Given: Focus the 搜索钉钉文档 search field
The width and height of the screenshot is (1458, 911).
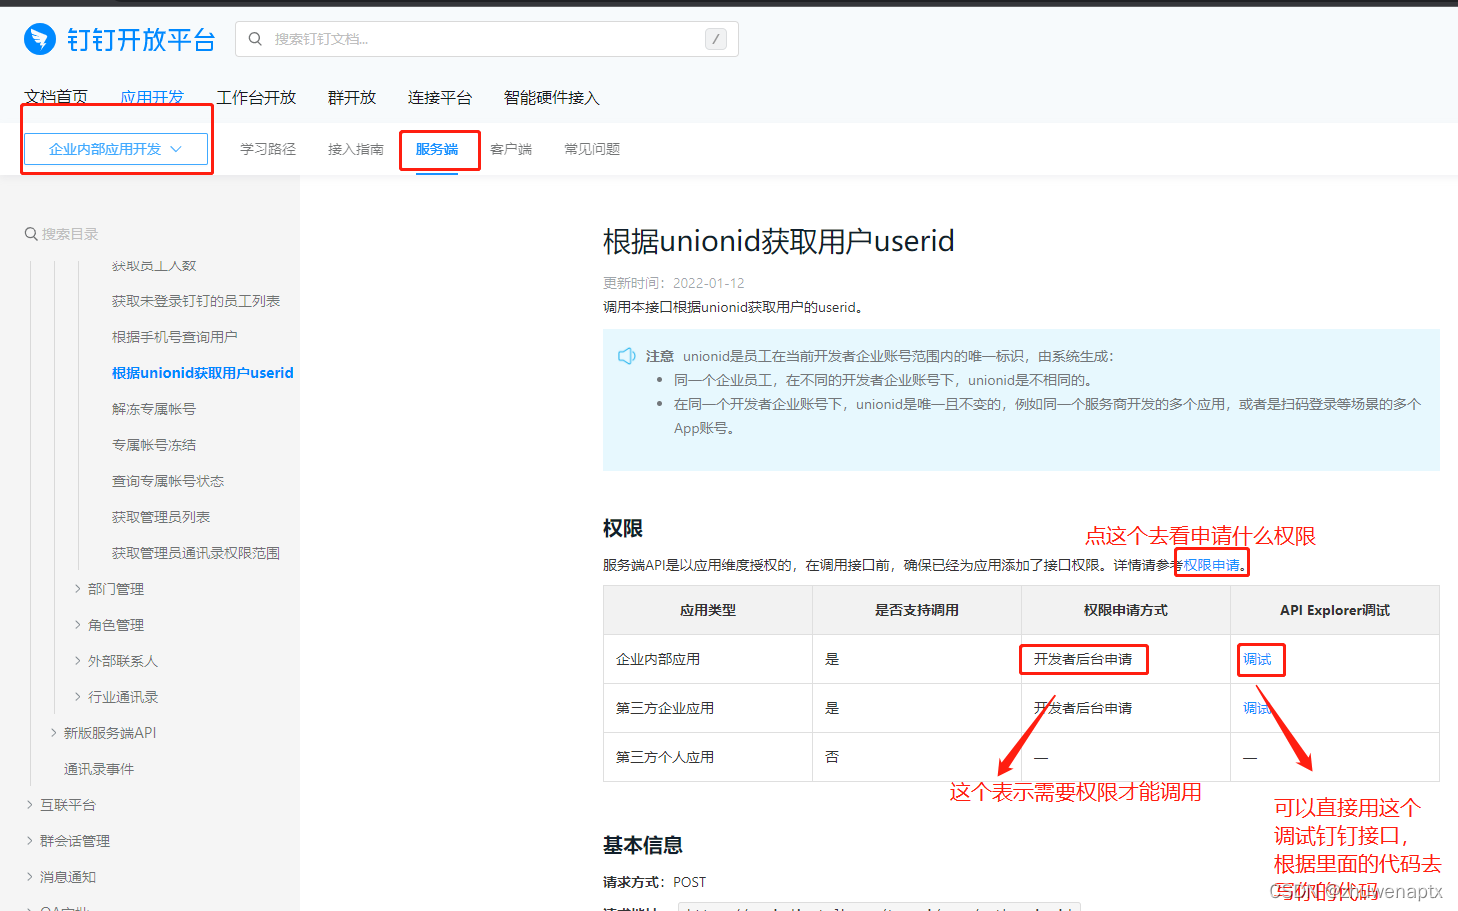Looking at the screenshot, I should point(487,39).
